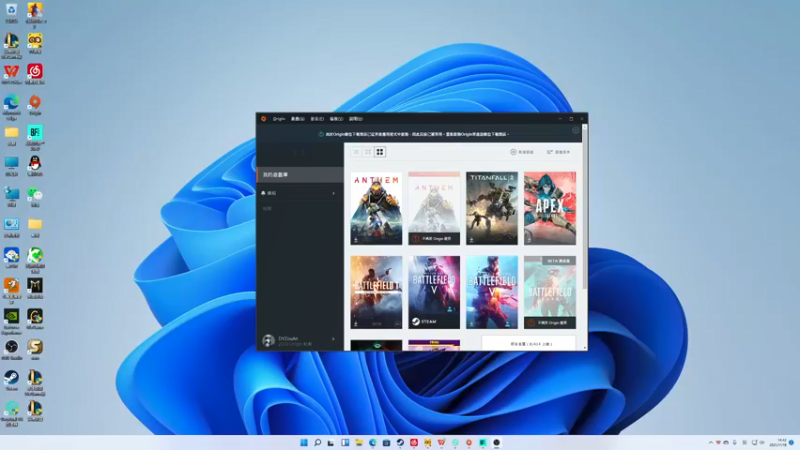Screen dimensions: 800x450
Task: Open the WPS Office desktop shortcut
Action: (11, 74)
